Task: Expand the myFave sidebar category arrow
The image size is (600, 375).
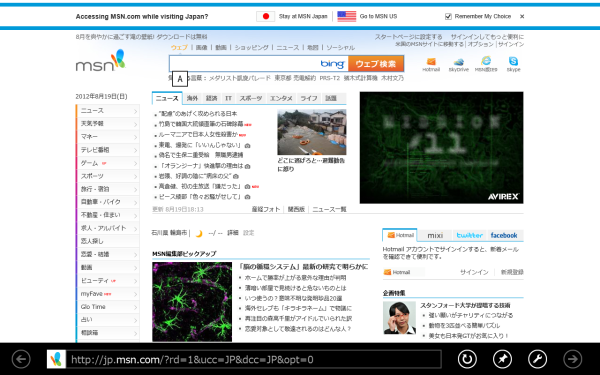Action: 135,294
